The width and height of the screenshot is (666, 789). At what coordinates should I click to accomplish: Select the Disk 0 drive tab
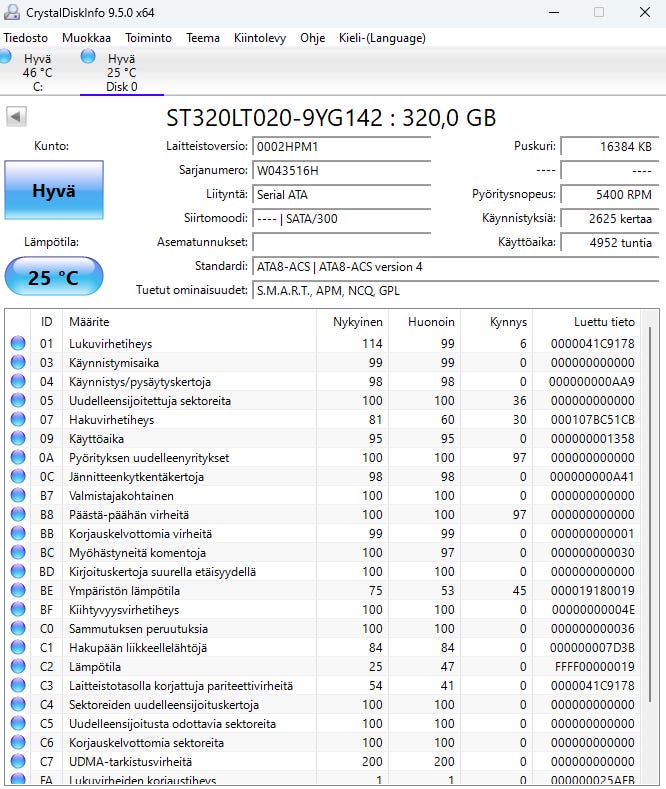point(121,72)
